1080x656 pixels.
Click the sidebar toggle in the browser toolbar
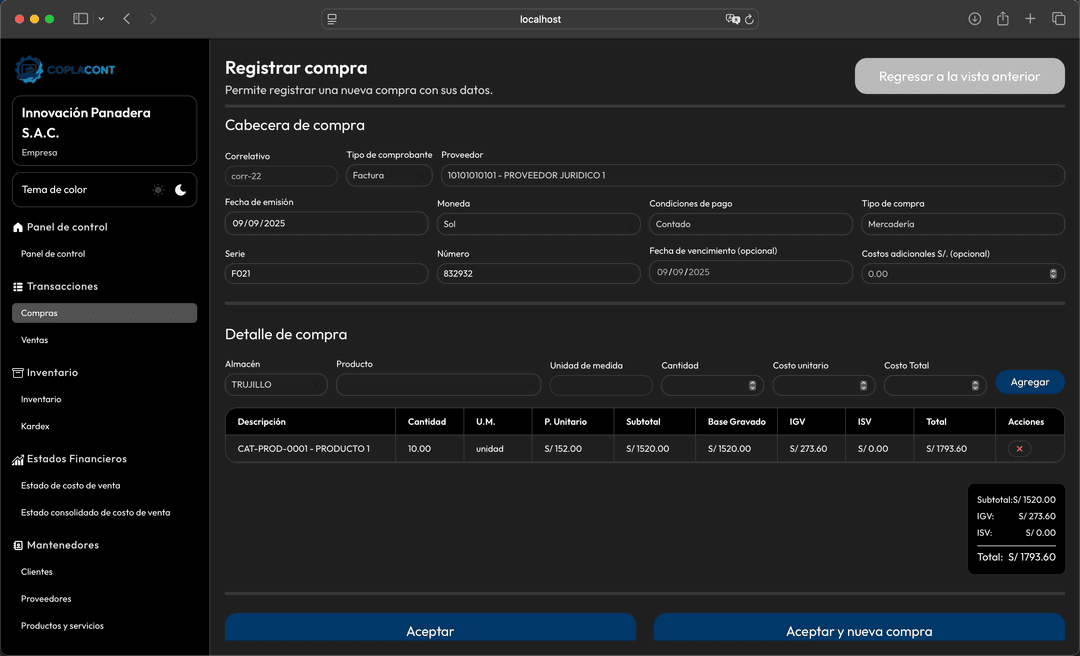pos(80,18)
